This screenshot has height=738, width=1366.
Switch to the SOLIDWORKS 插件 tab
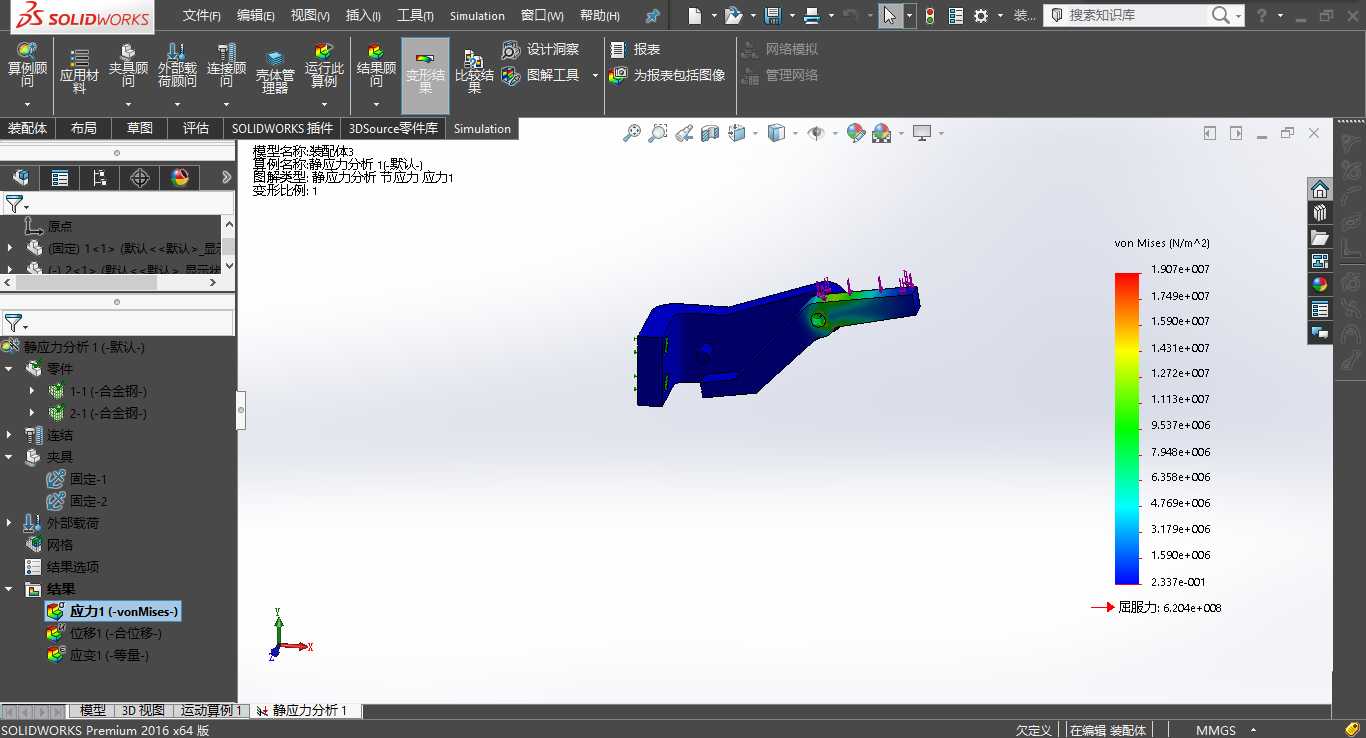tap(282, 128)
